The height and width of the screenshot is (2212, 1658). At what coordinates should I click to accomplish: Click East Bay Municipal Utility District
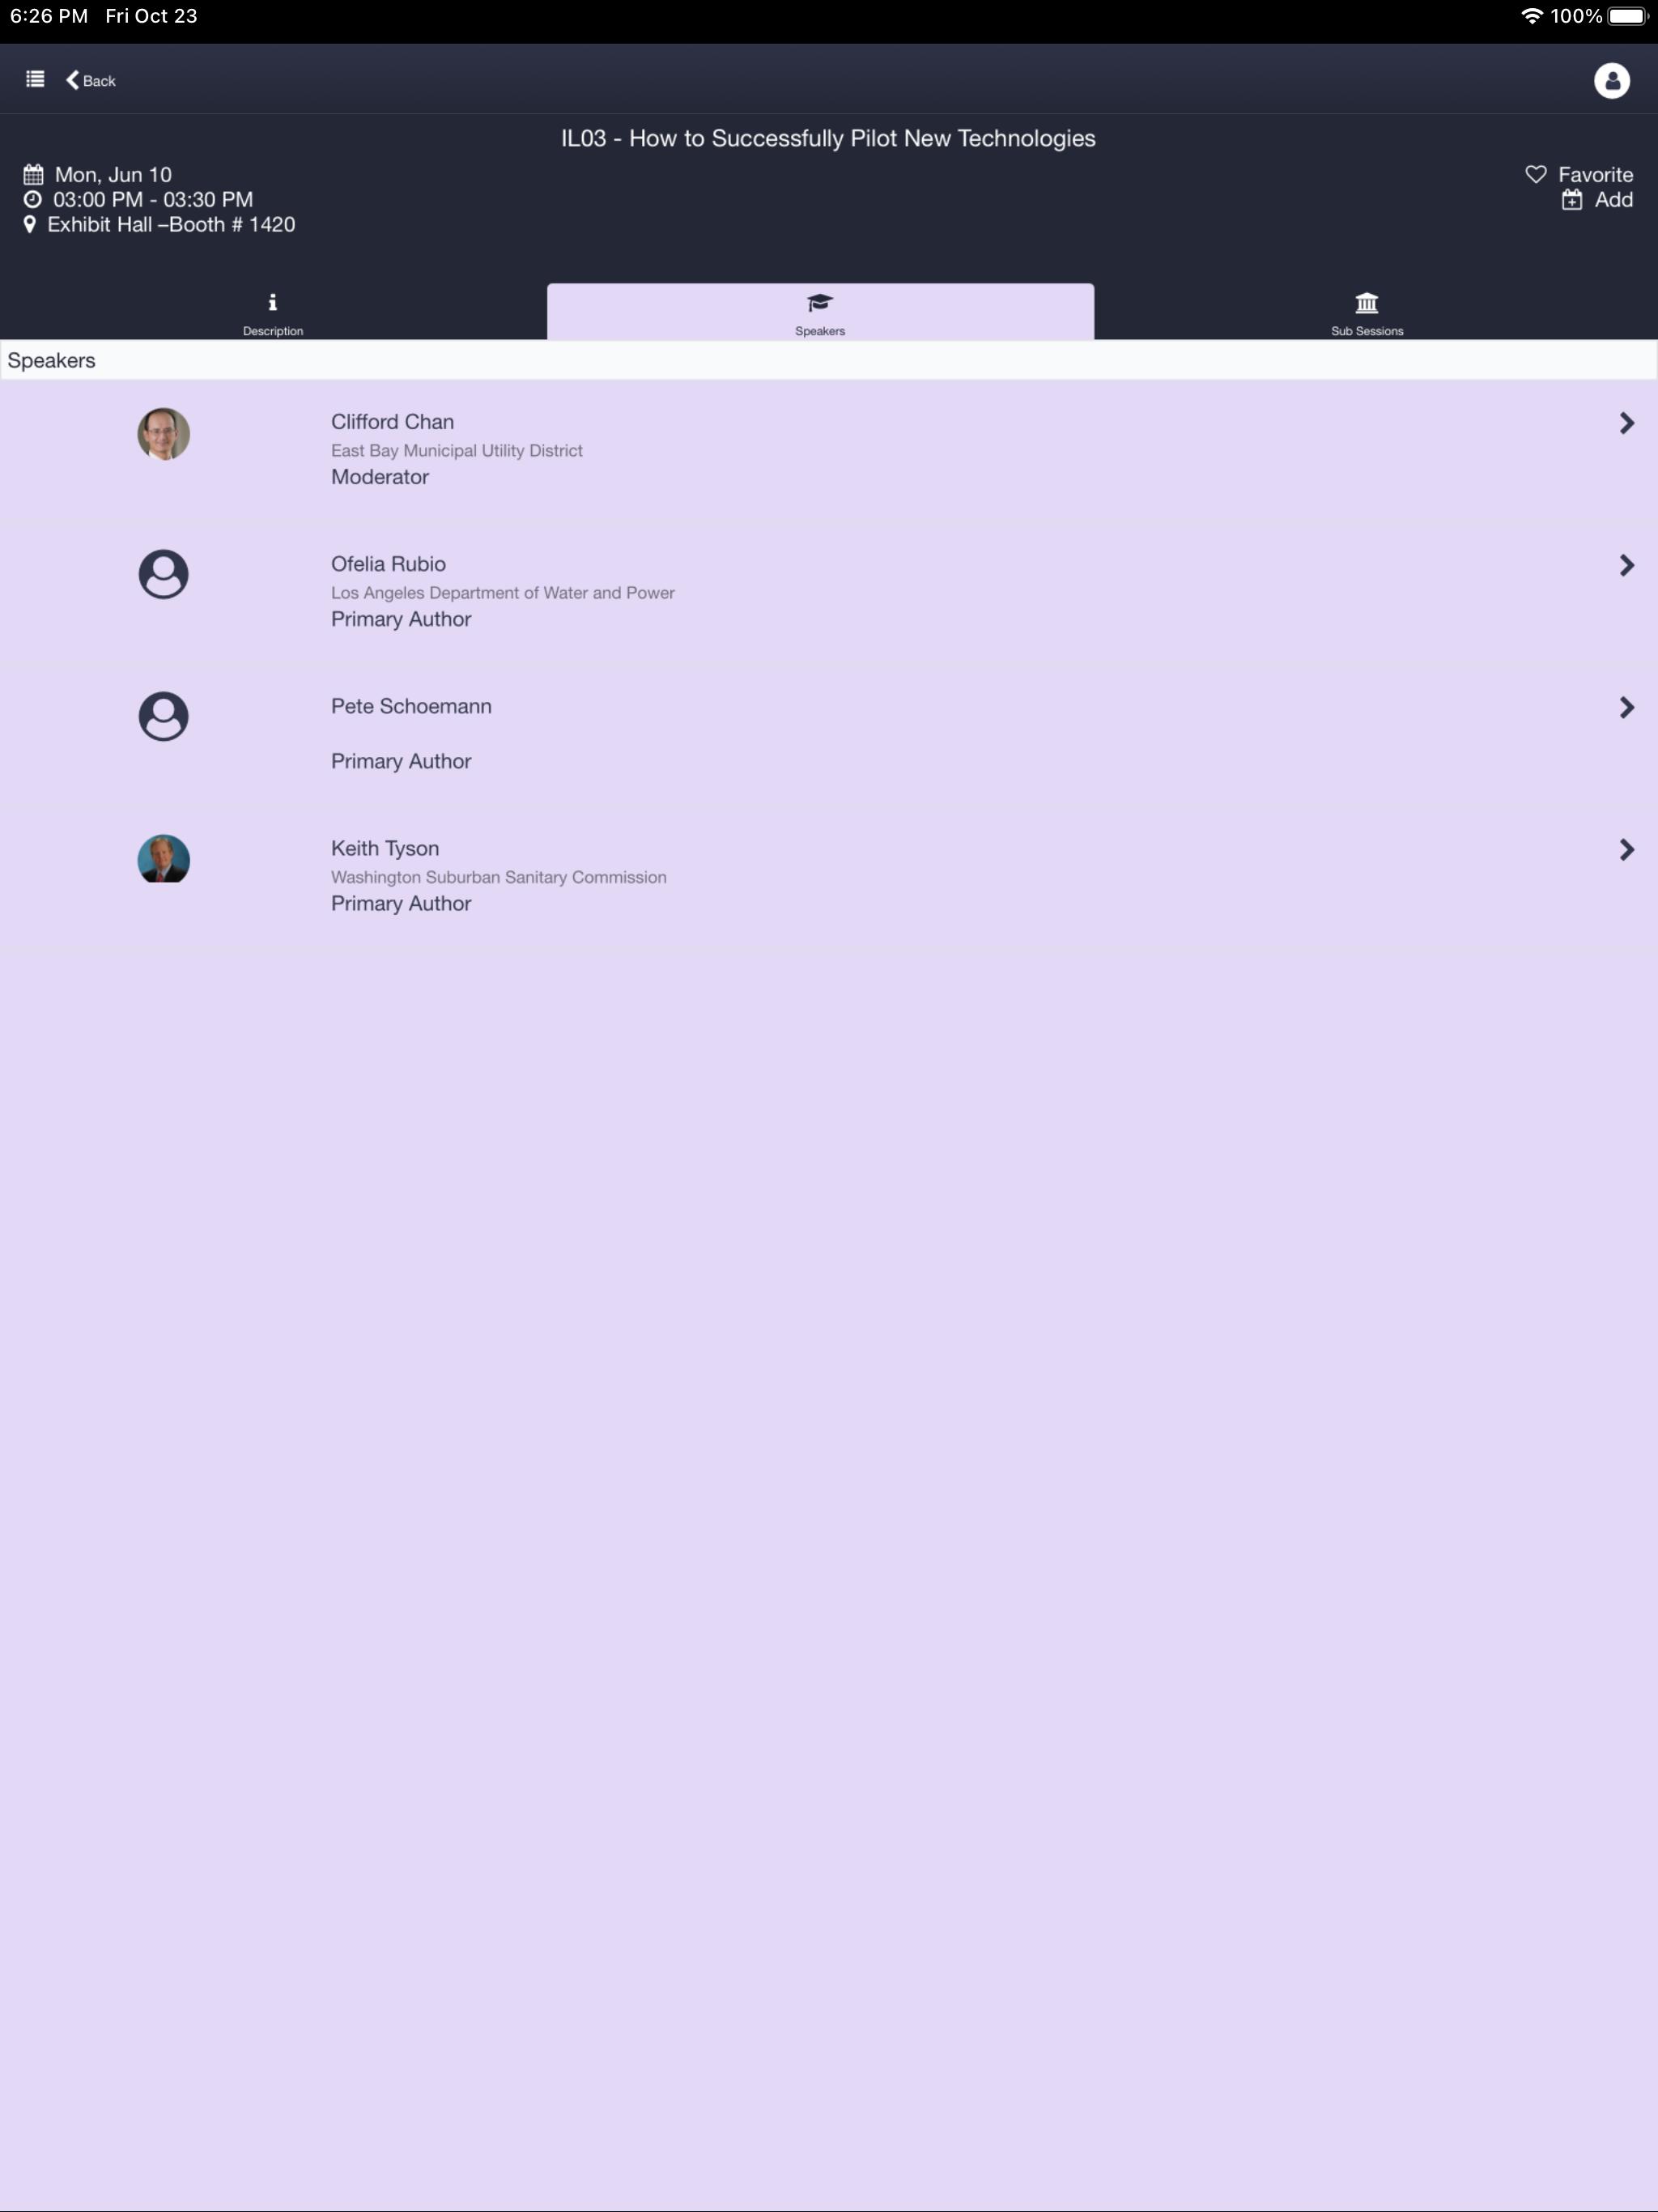pyautogui.click(x=457, y=451)
